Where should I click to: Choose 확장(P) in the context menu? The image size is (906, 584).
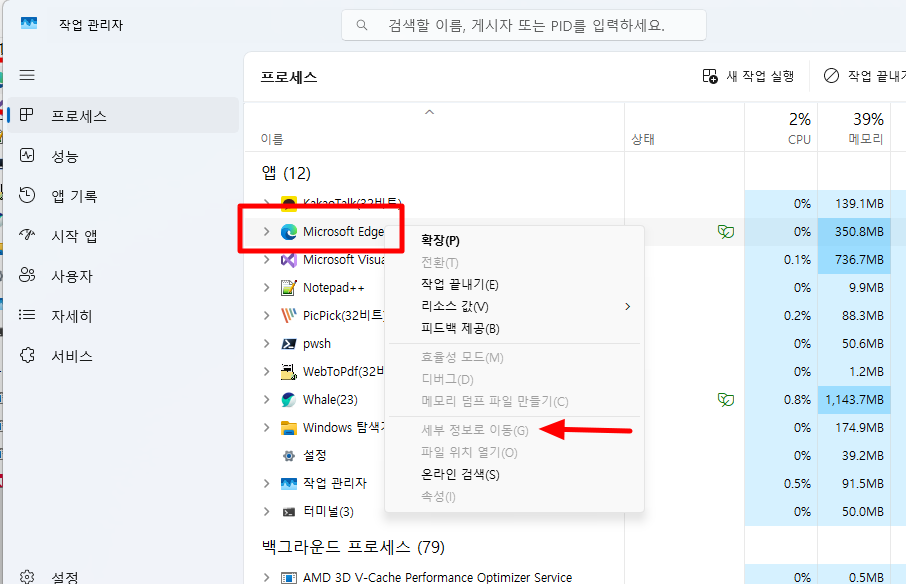pos(514,240)
